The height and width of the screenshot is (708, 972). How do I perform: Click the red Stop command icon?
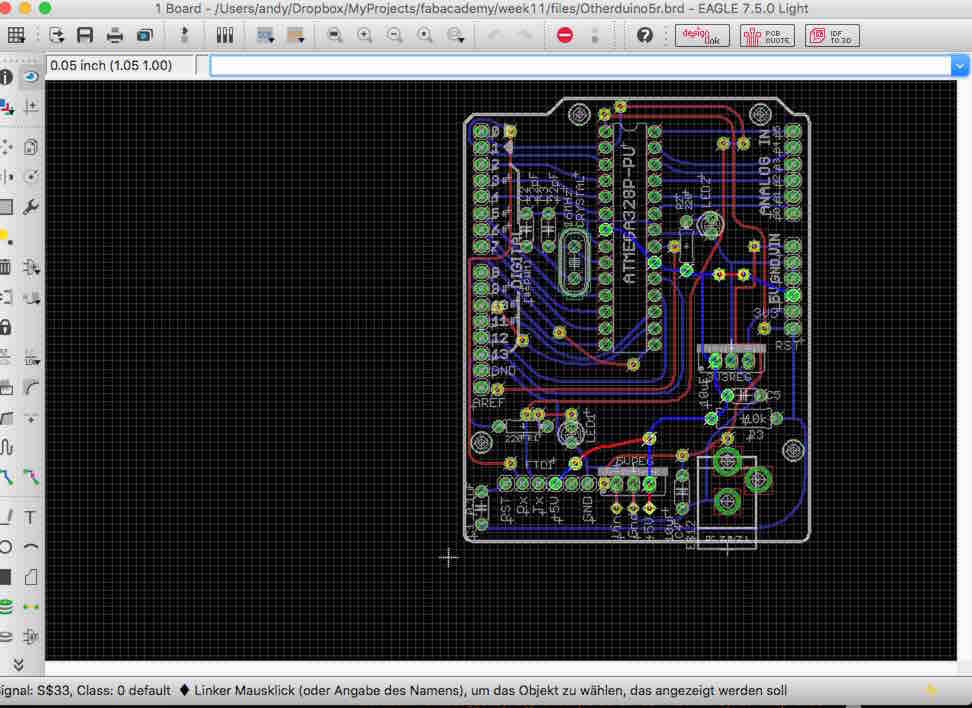coord(565,35)
